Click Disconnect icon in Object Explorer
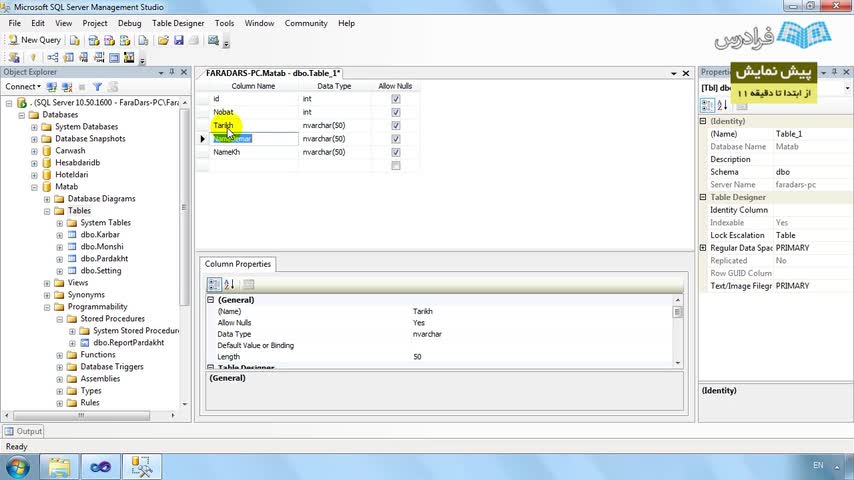854x480 pixels. [x=67, y=87]
